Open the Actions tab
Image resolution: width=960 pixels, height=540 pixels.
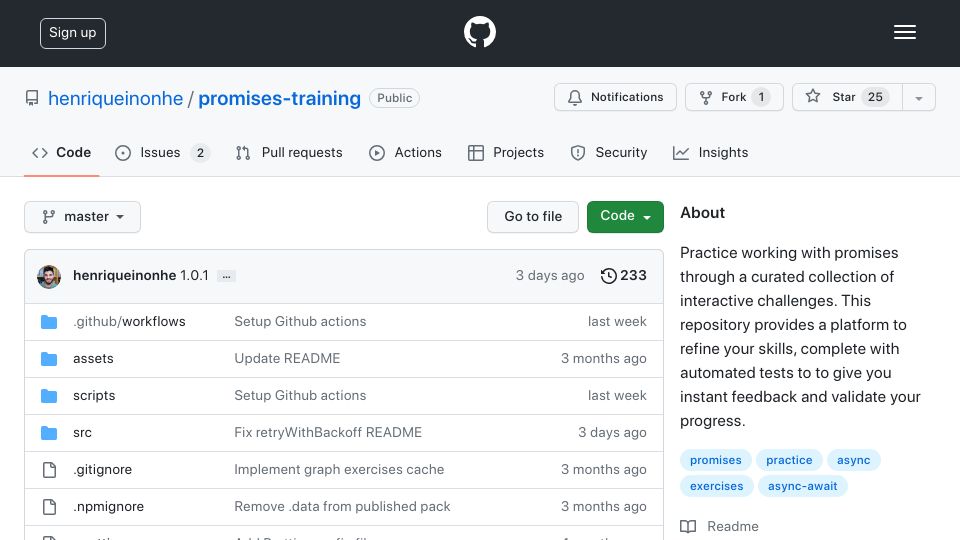(405, 152)
